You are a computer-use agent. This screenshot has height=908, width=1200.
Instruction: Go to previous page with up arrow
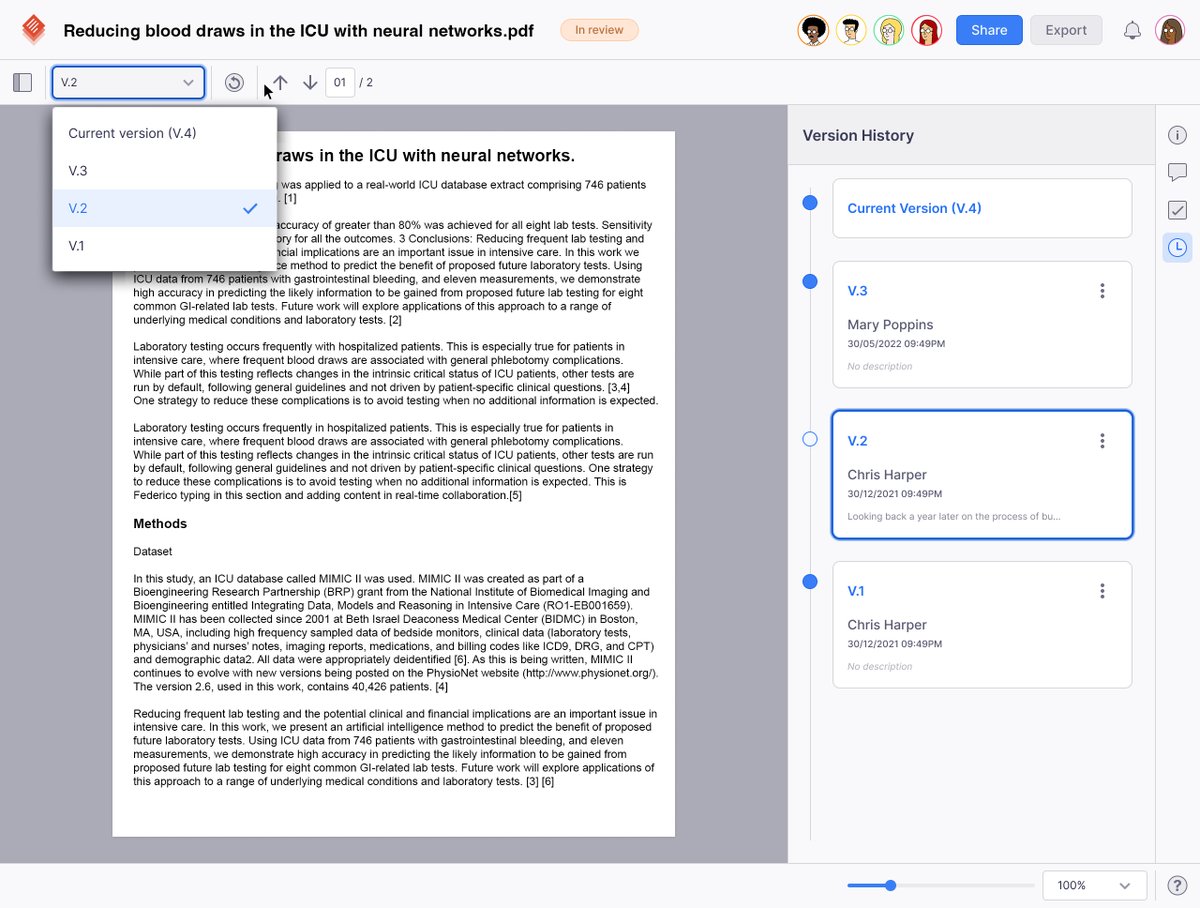pyautogui.click(x=279, y=82)
